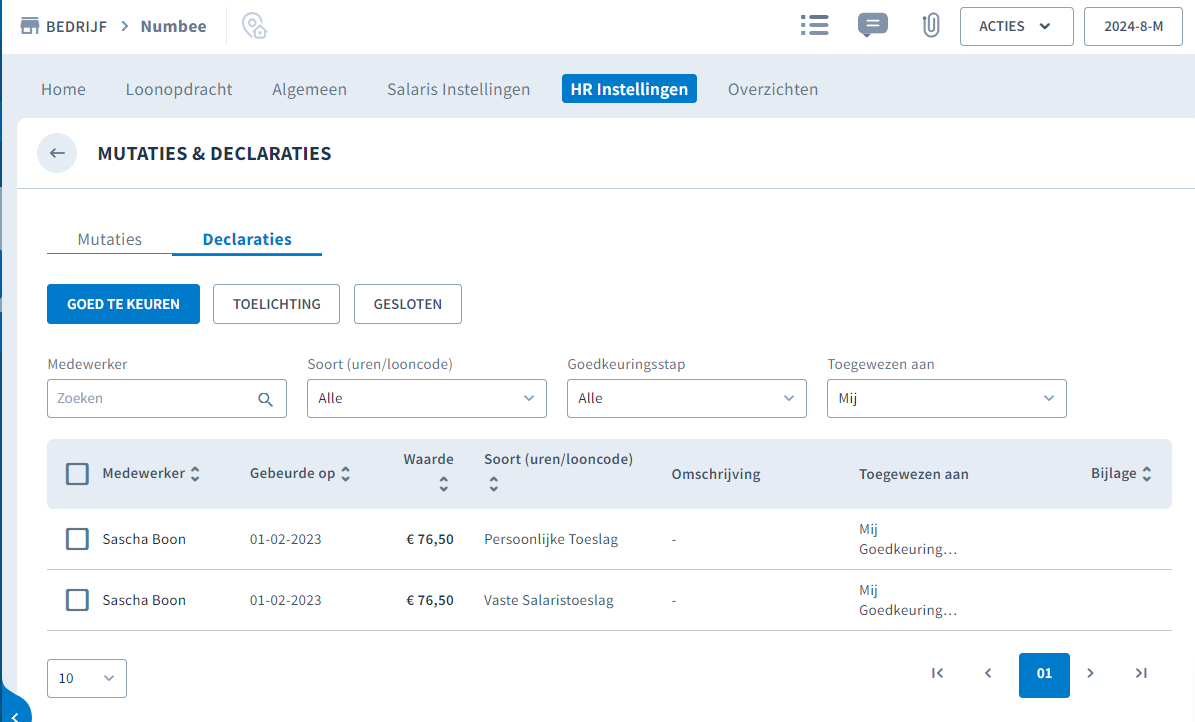
Task: Click BEDRIJF breadcrumb link
Action: click(x=76, y=27)
